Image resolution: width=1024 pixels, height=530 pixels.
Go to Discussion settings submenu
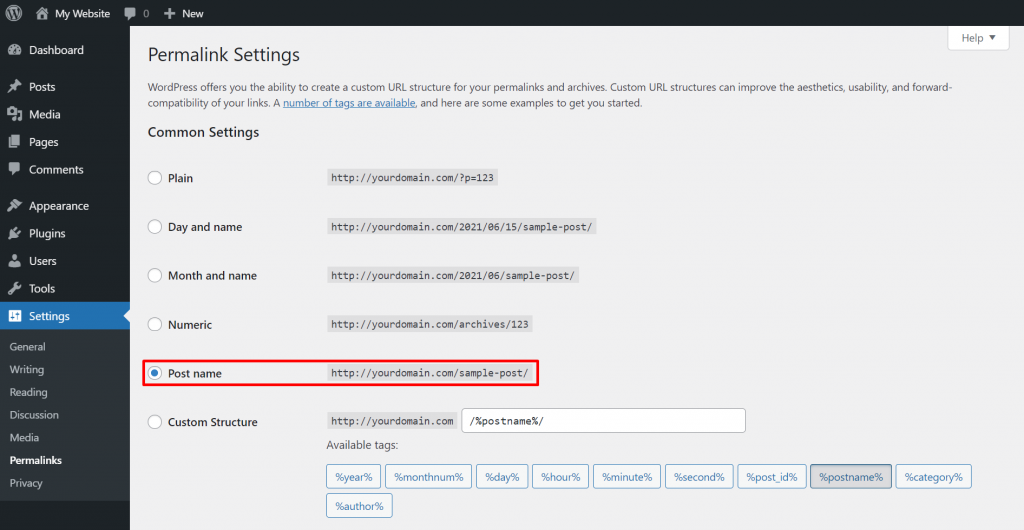click(x=34, y=414)
